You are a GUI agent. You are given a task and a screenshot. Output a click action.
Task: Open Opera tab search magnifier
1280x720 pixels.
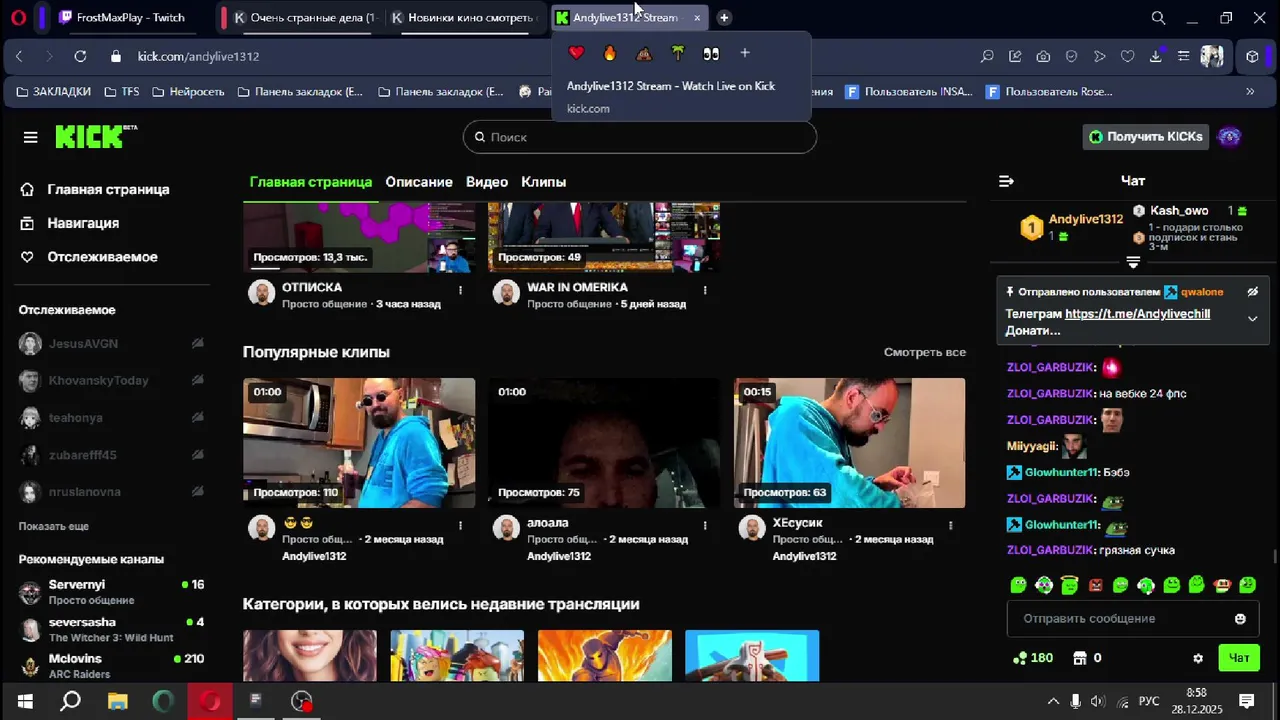1158,18
